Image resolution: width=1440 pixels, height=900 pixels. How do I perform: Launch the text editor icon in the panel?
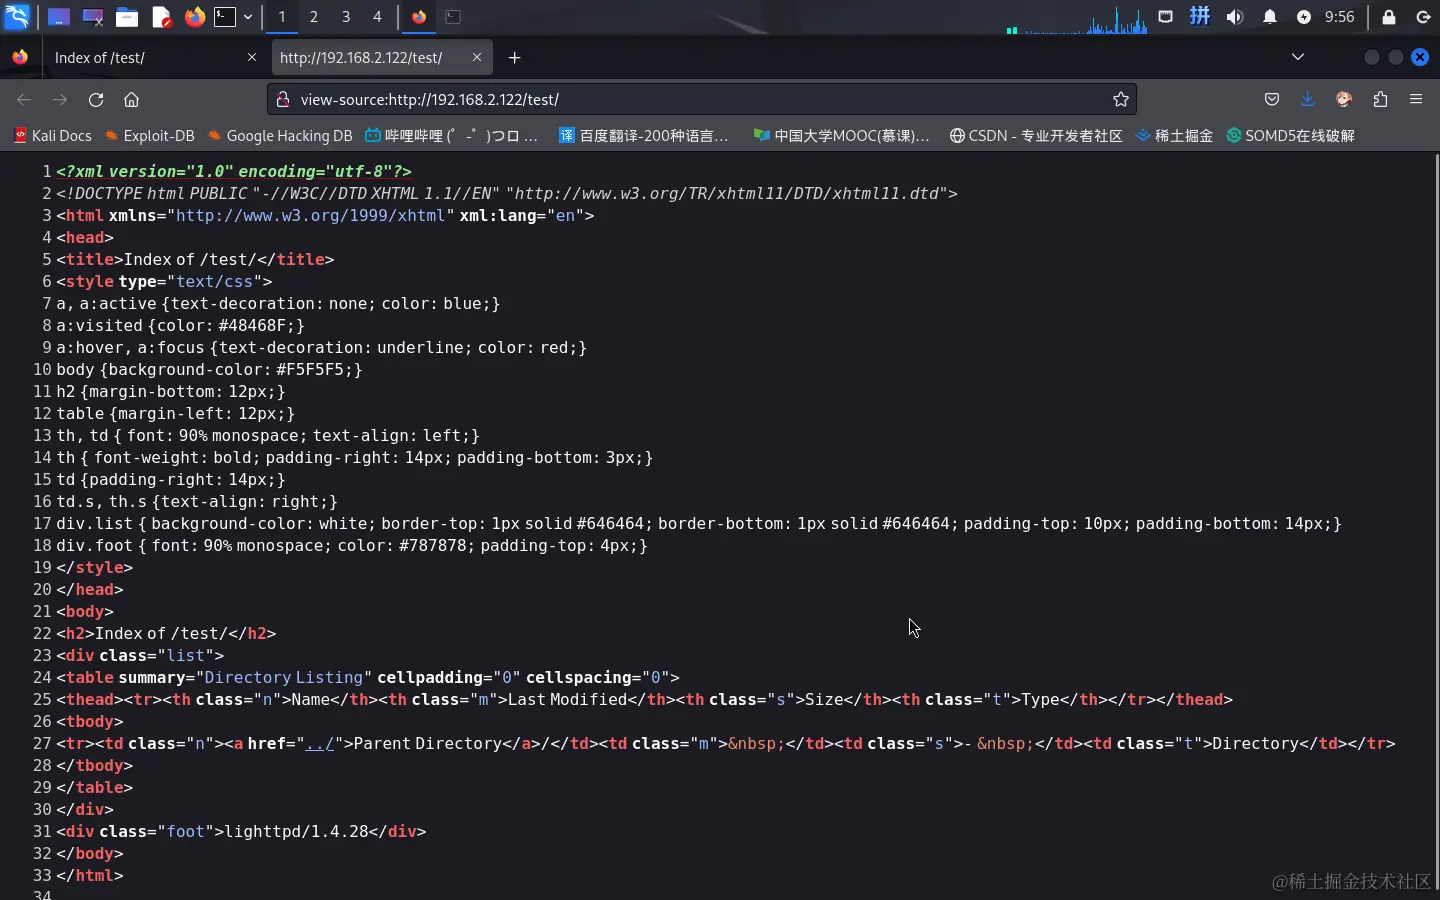point(161,17)
